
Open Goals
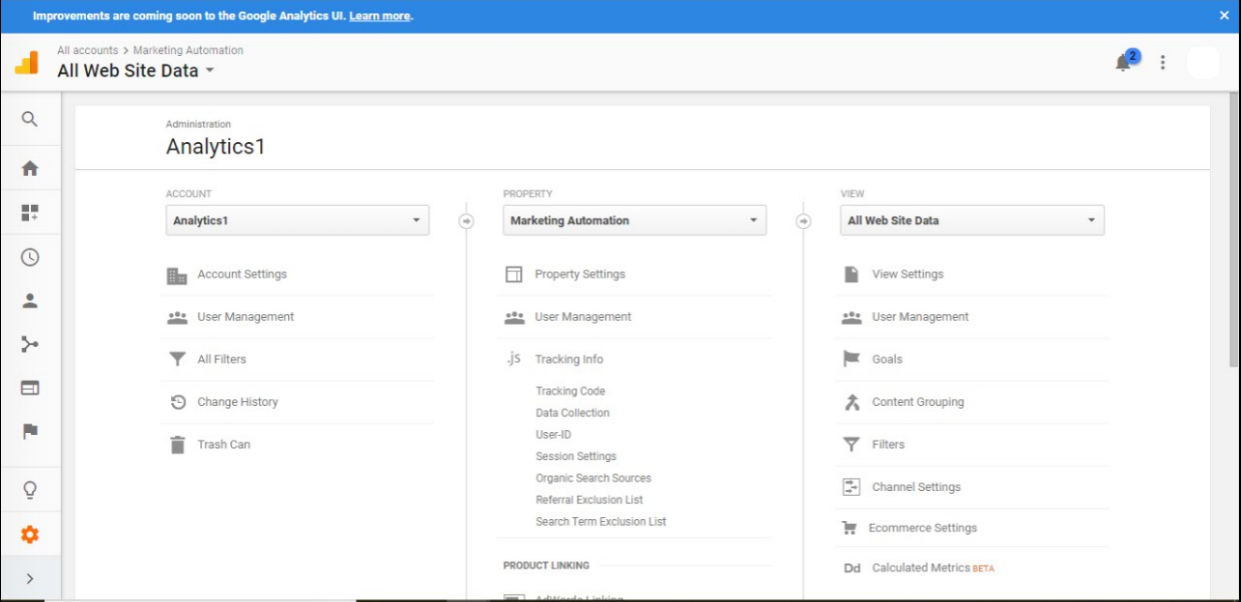(x=887, y=359)
